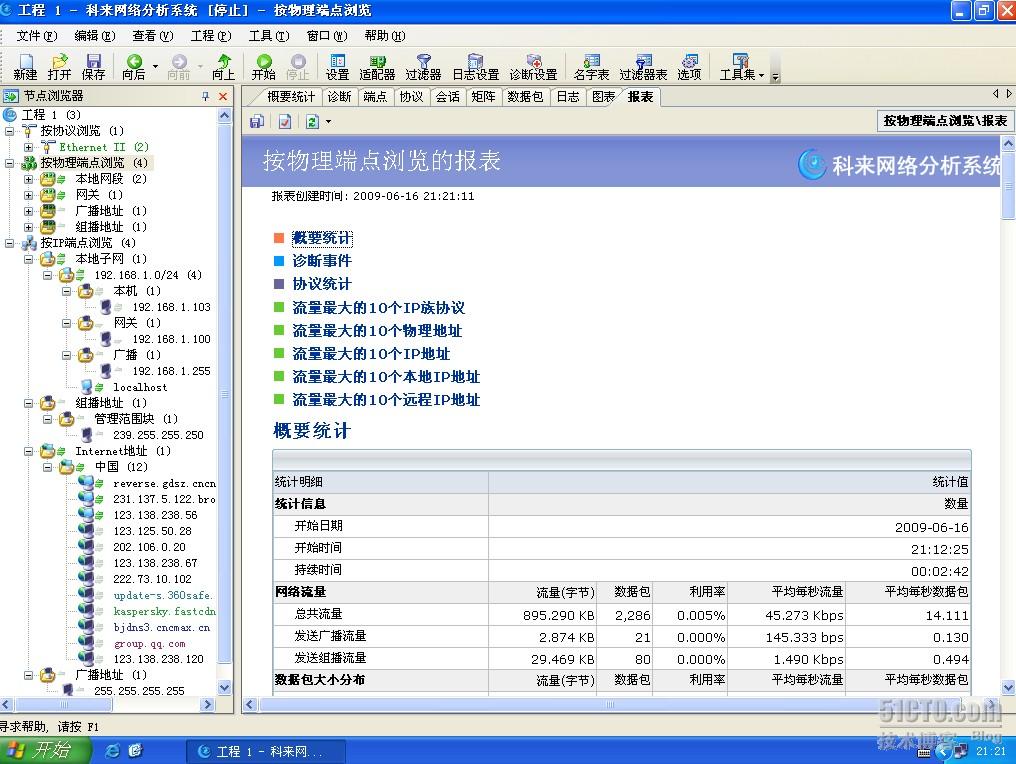Follow the 诊断事件 report link
The image size is (1016, 764).
321,260
